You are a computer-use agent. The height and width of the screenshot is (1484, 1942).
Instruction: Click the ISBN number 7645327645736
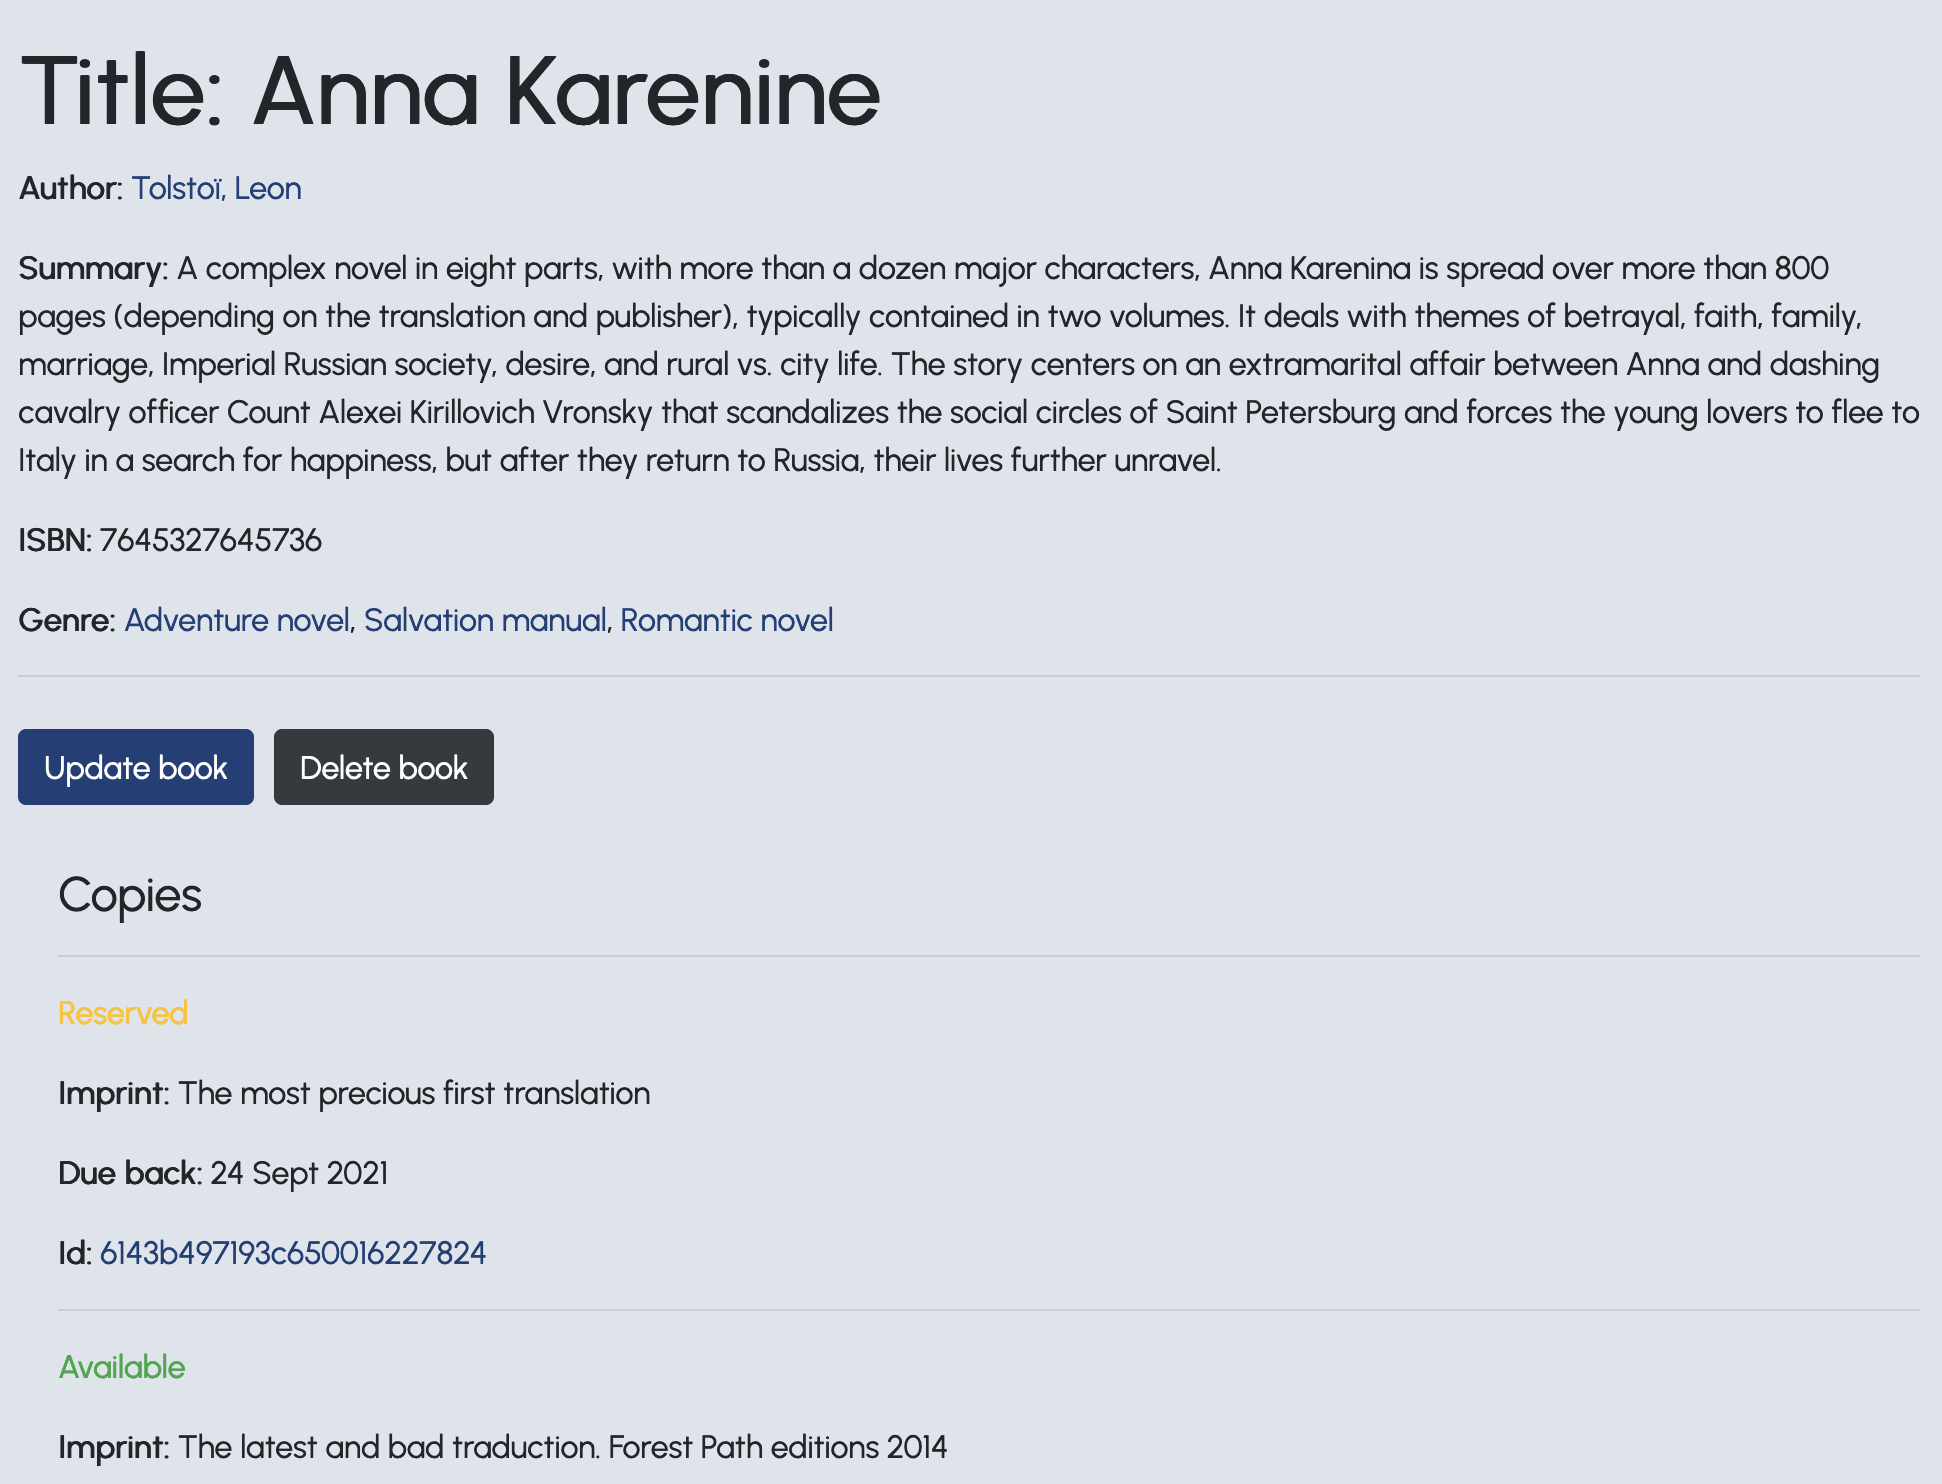point(210,540)
